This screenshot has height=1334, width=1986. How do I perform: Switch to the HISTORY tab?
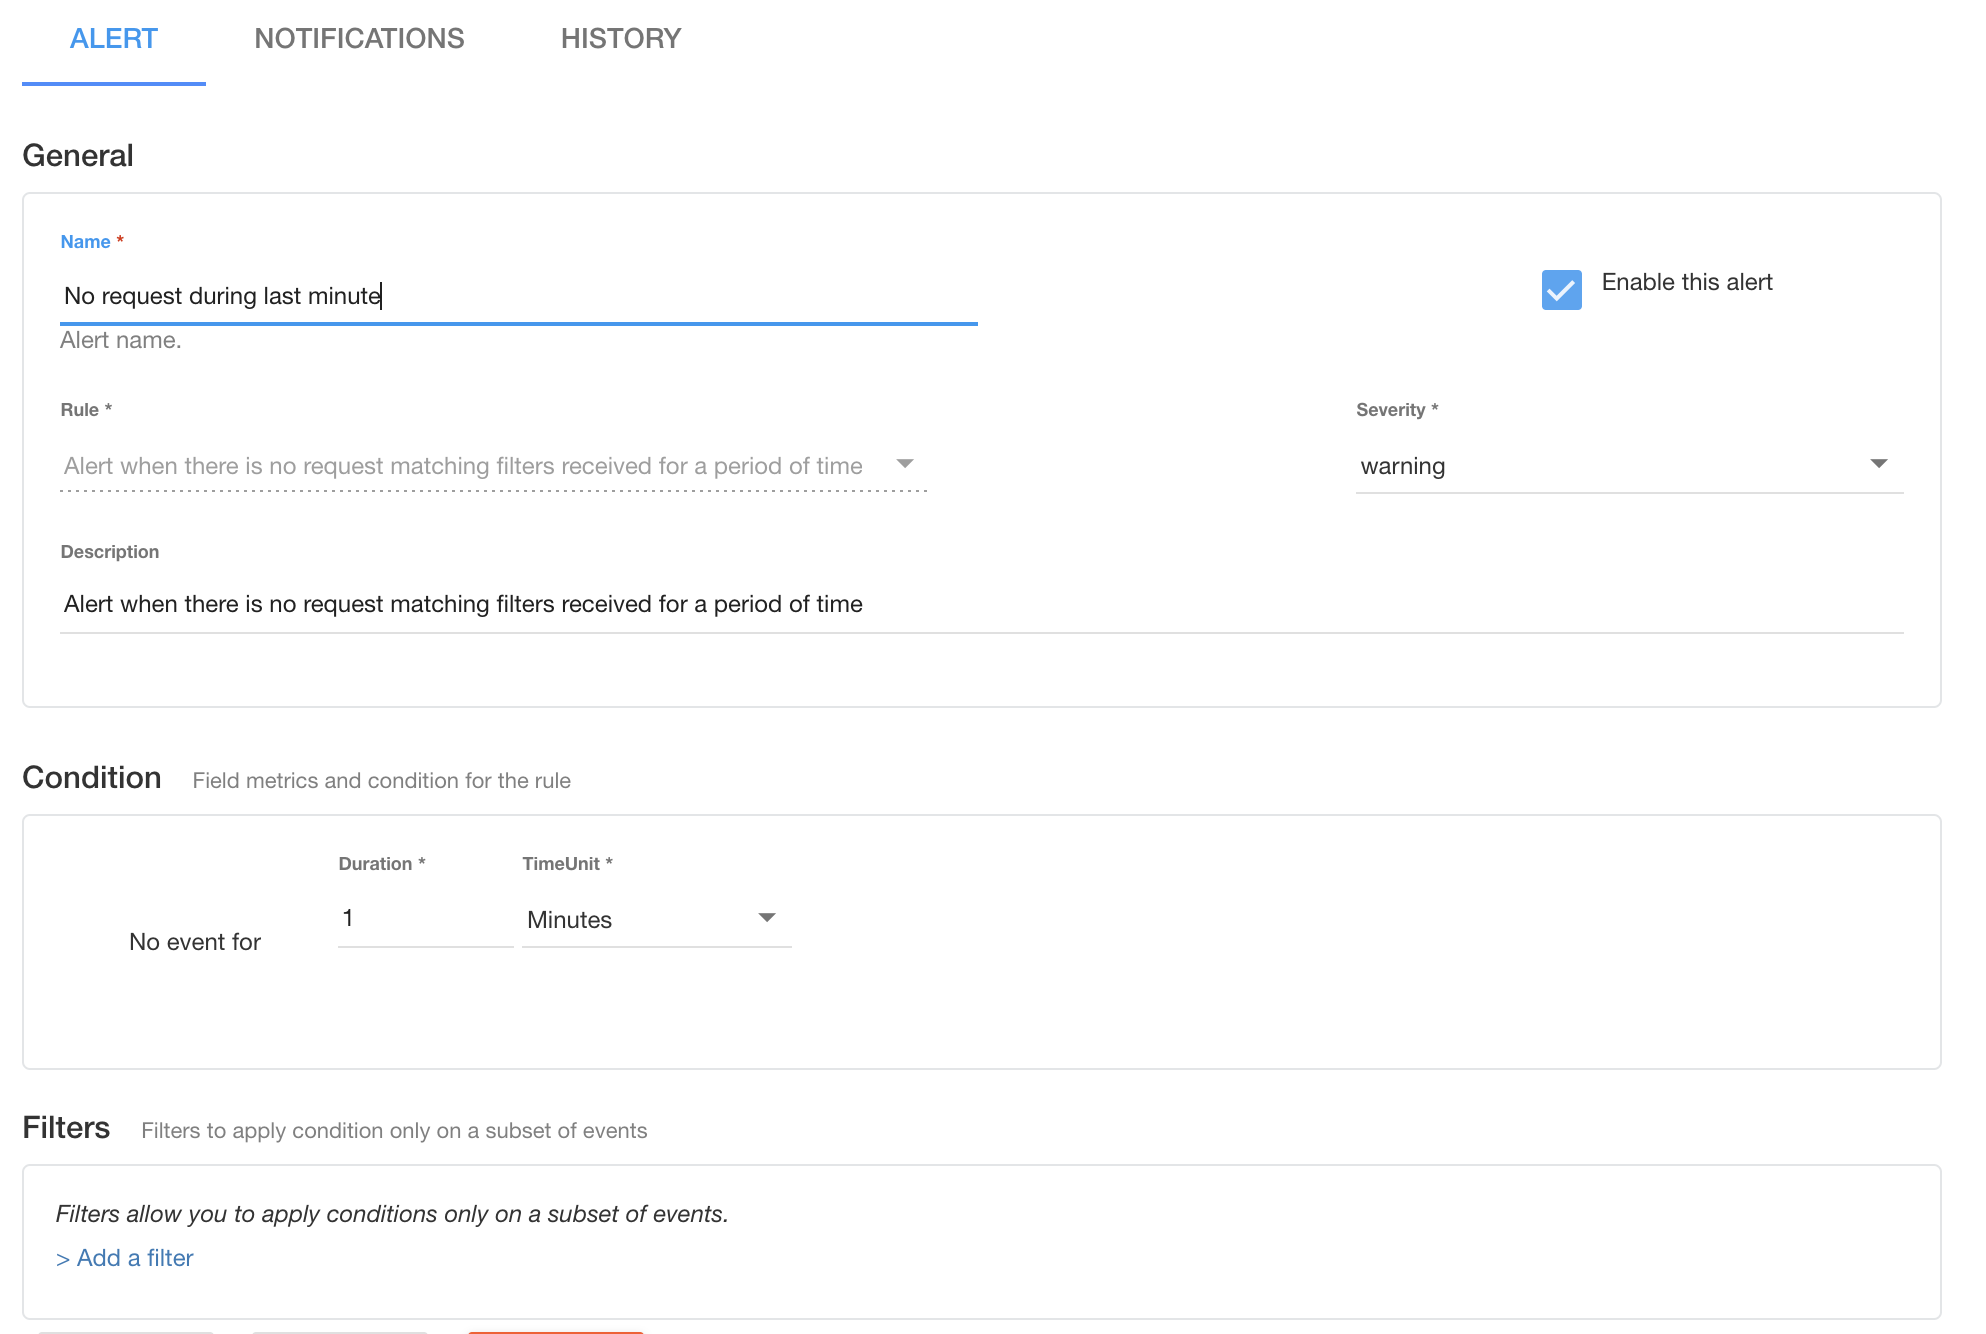620,39
